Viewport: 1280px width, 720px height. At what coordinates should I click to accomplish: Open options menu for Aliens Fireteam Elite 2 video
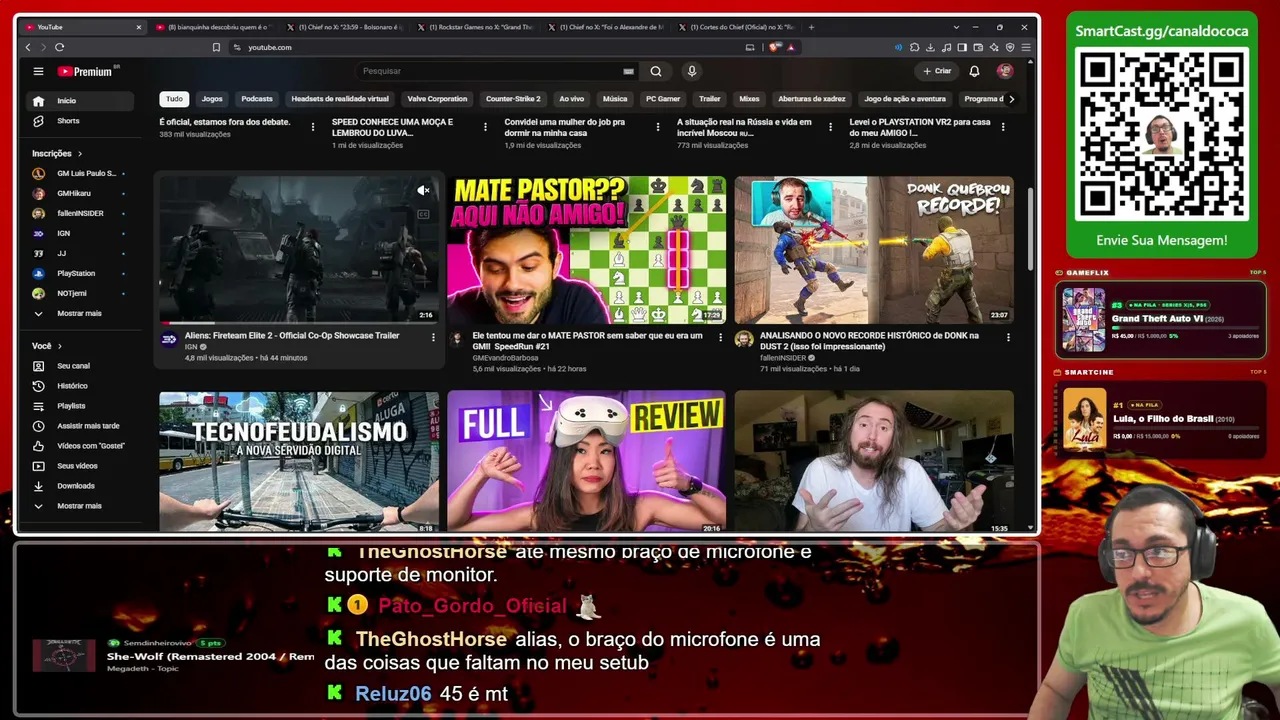pyautogui.click(x=433, y=337)
